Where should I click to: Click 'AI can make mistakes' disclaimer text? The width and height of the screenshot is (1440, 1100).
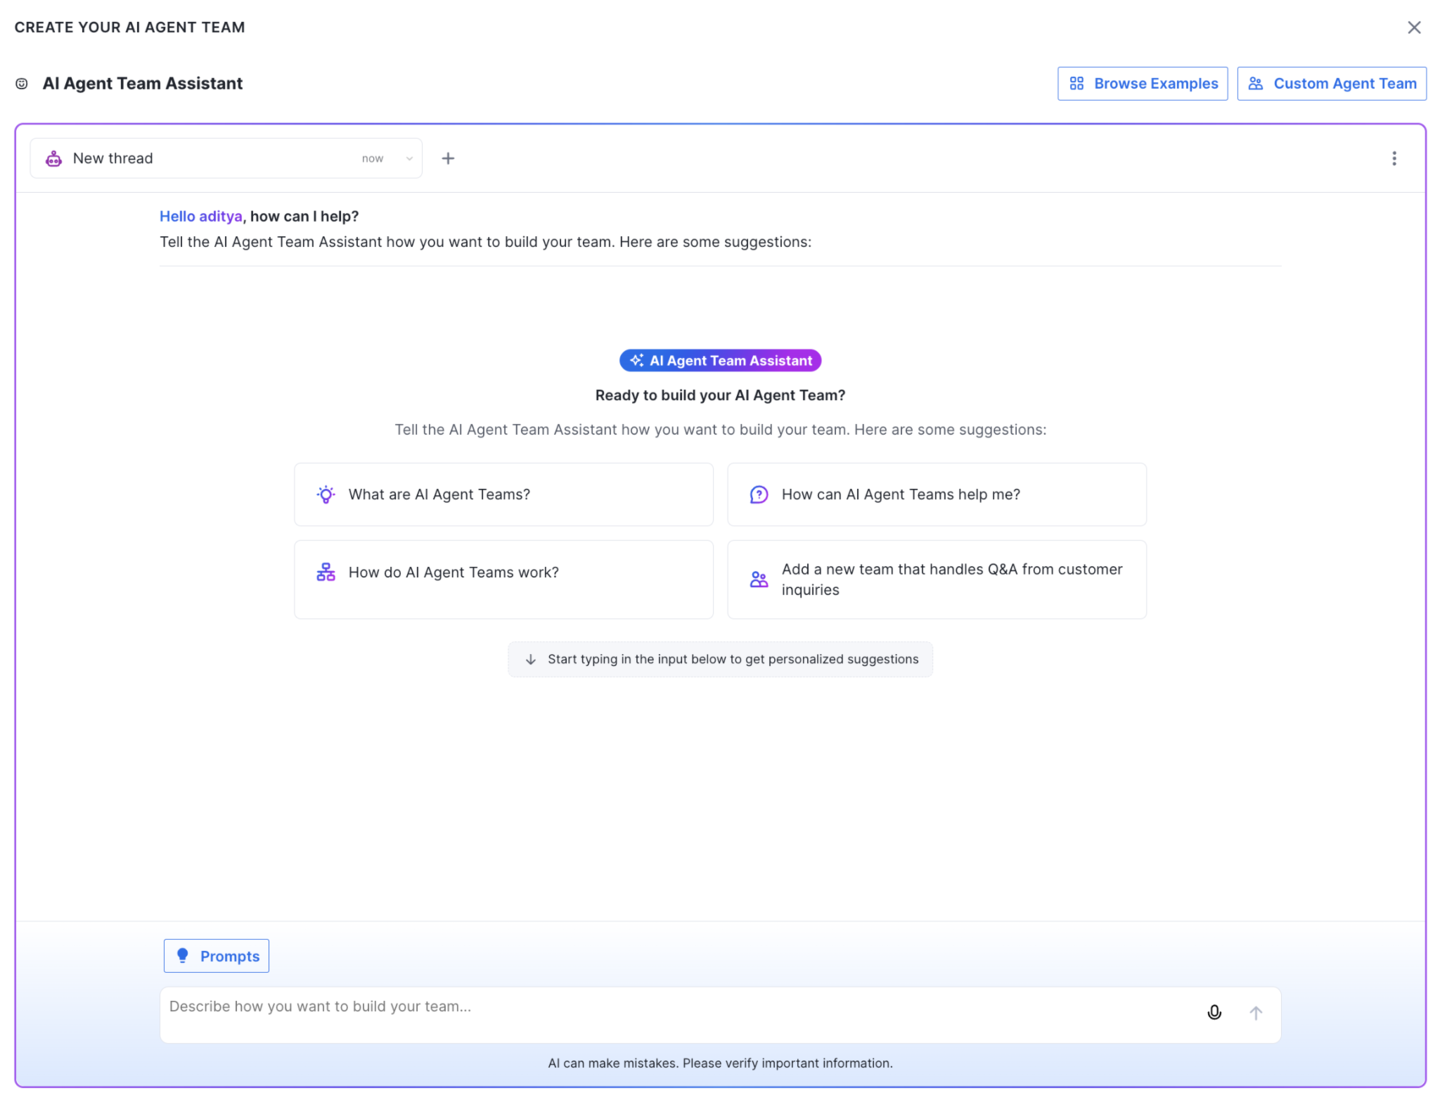click(720, 1063)
